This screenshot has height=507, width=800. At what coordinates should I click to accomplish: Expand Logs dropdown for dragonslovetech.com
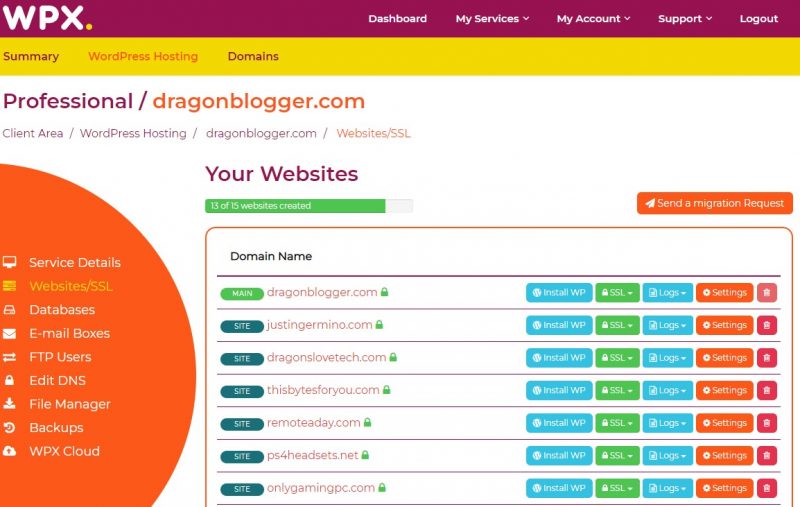[x=667, y=358]
